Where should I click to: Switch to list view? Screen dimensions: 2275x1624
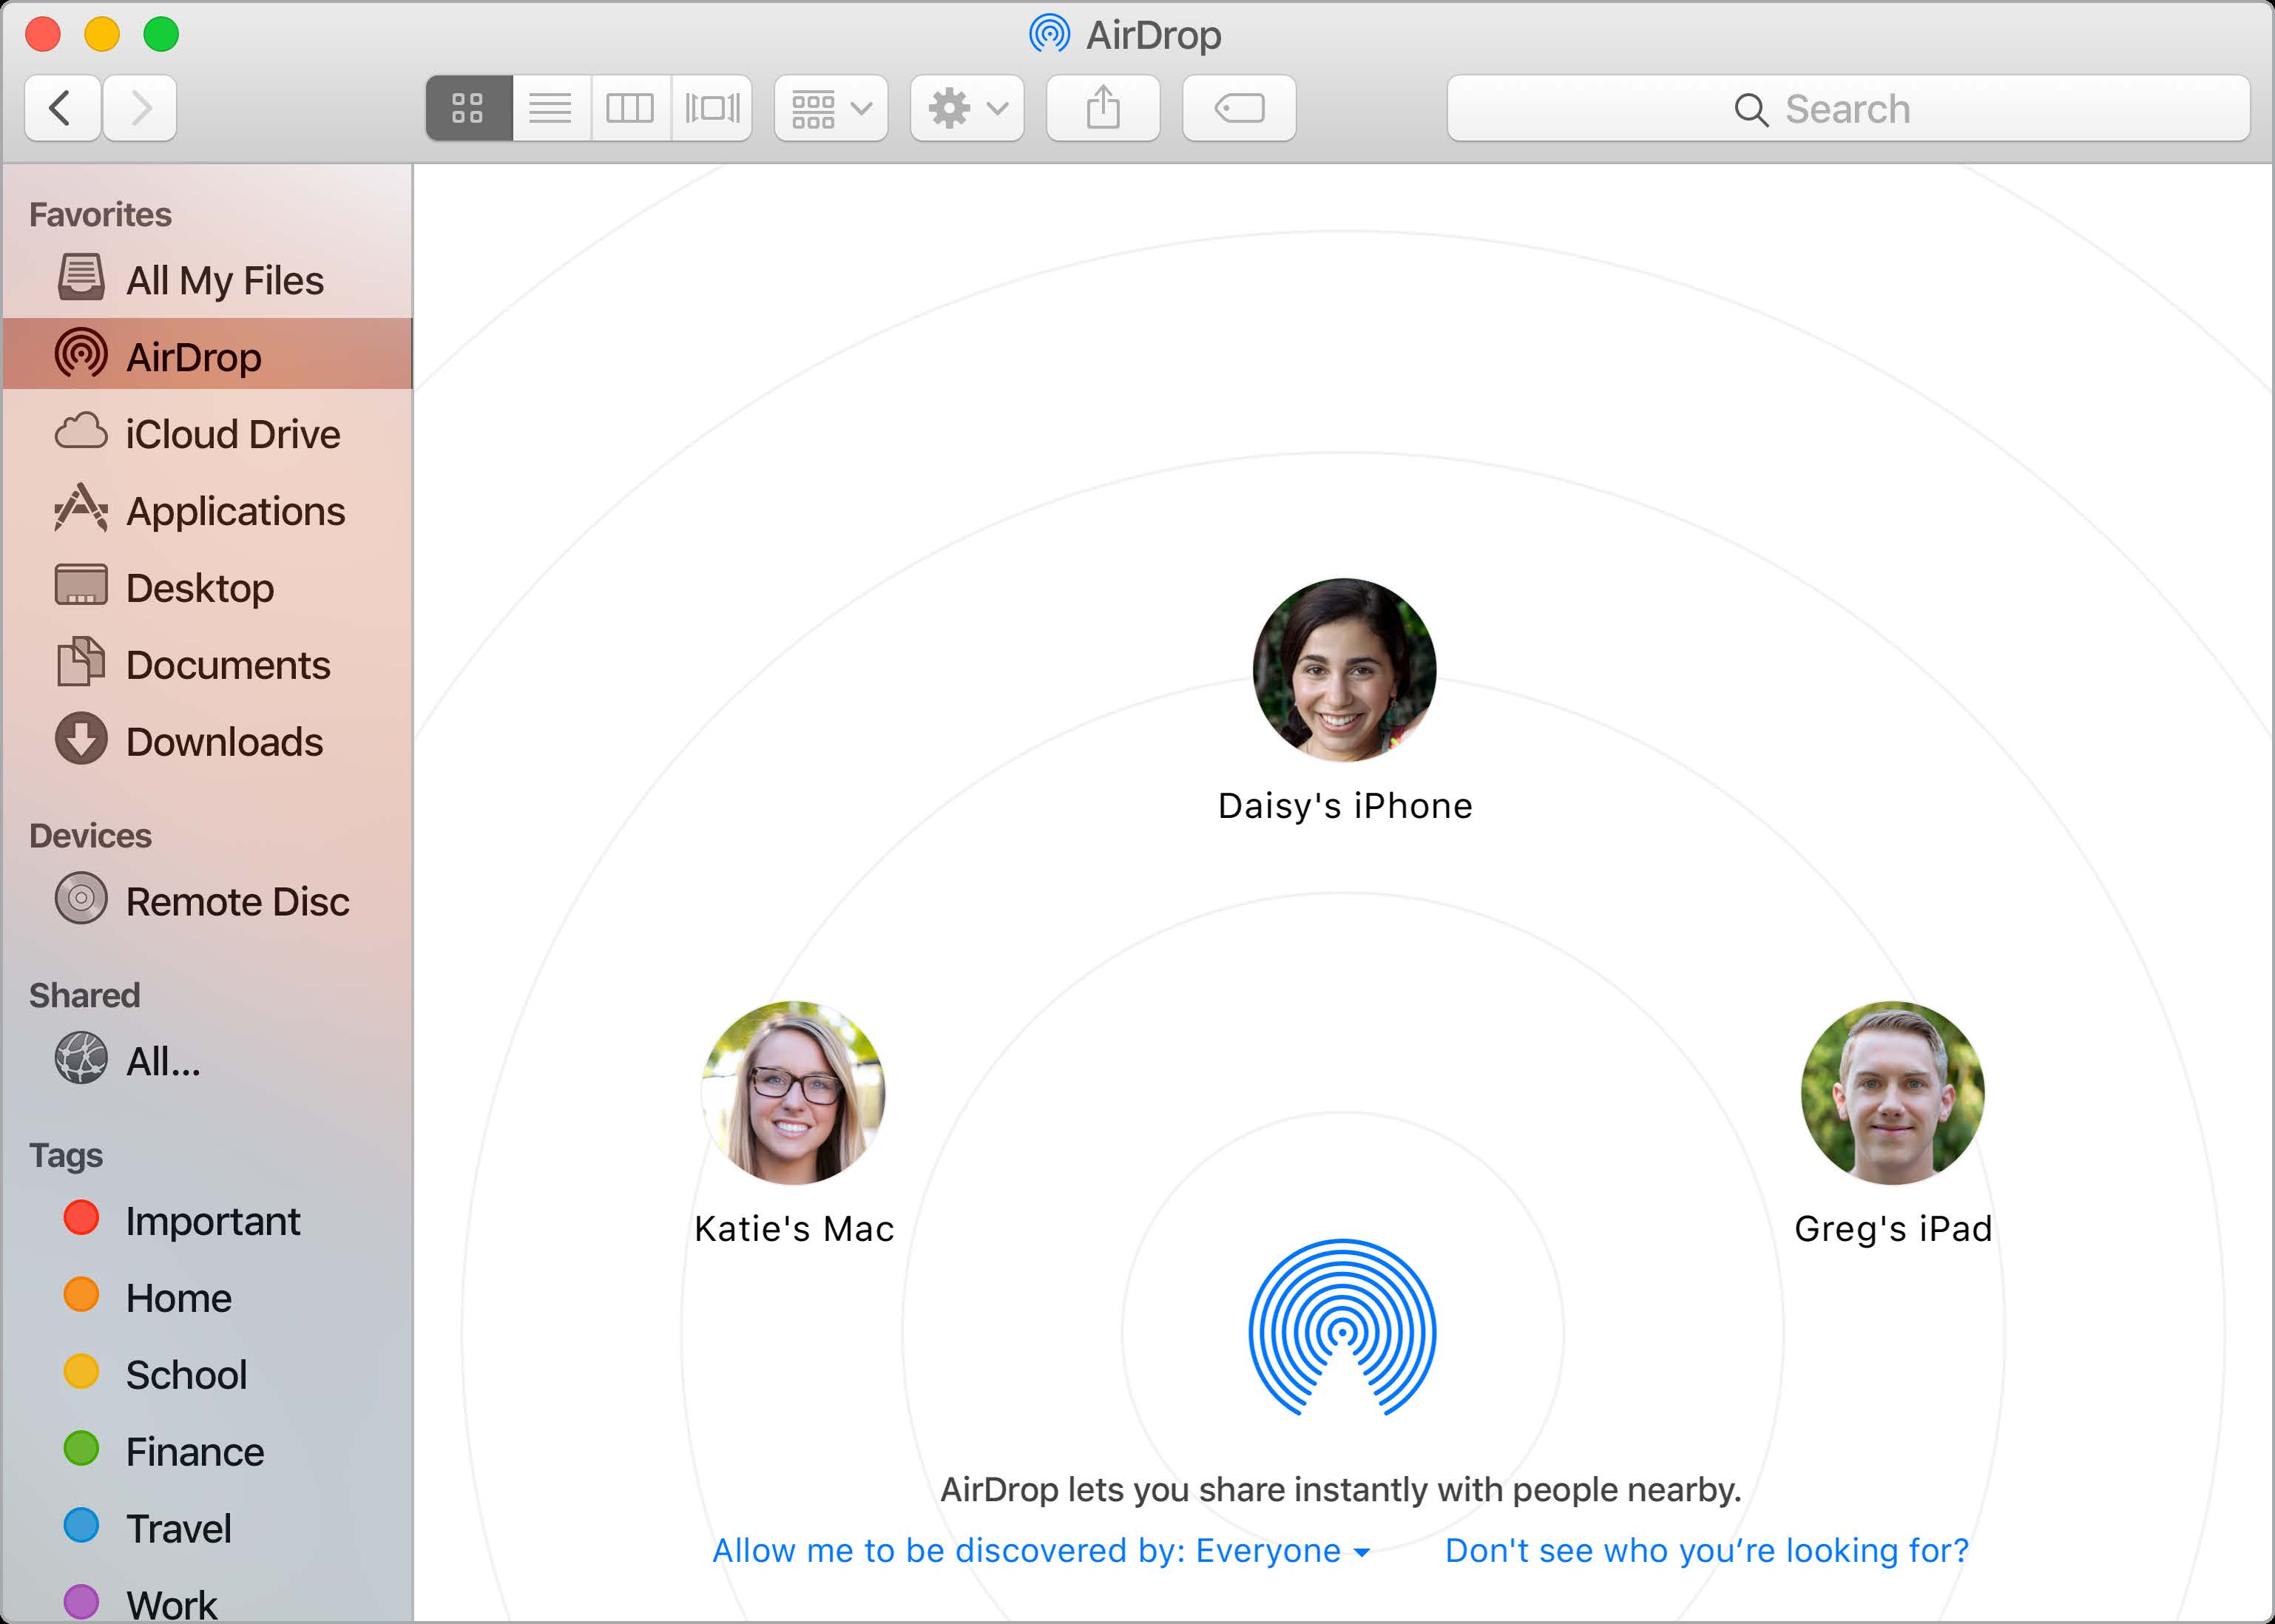[x=551, y=108]
